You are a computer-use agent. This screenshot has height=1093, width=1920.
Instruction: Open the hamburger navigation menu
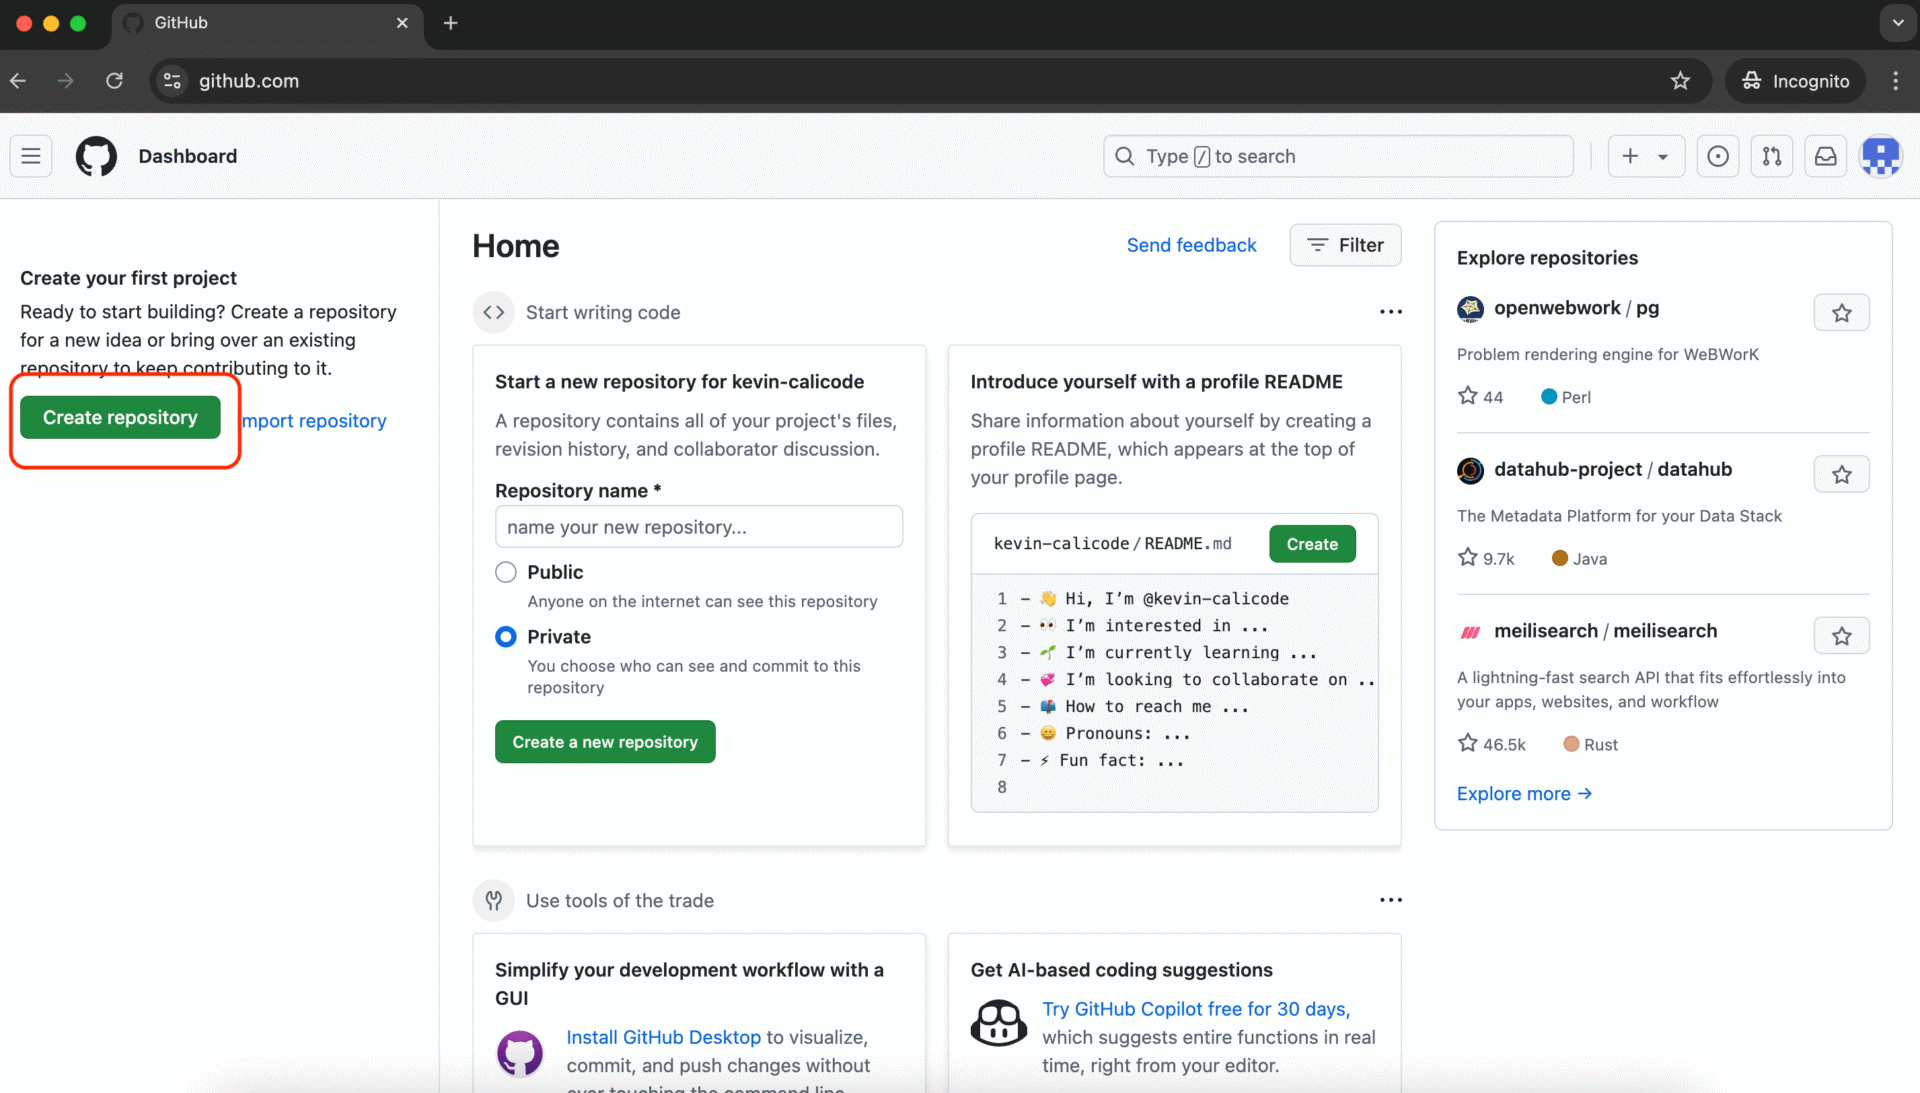(x=31, y=156)
